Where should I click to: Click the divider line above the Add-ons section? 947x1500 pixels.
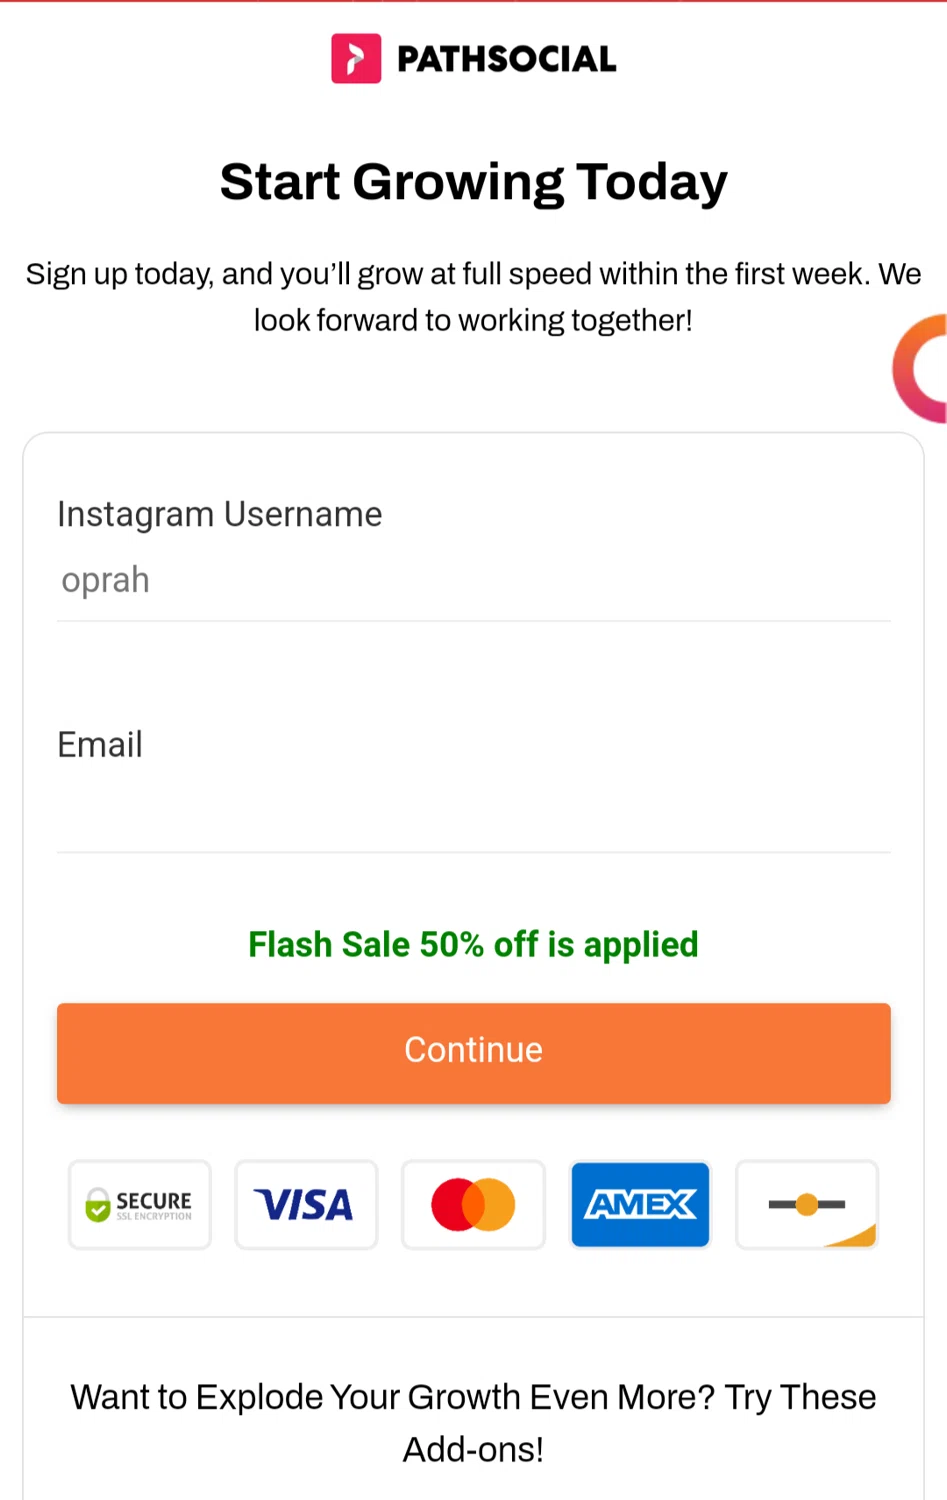(x=473, y=1317)
